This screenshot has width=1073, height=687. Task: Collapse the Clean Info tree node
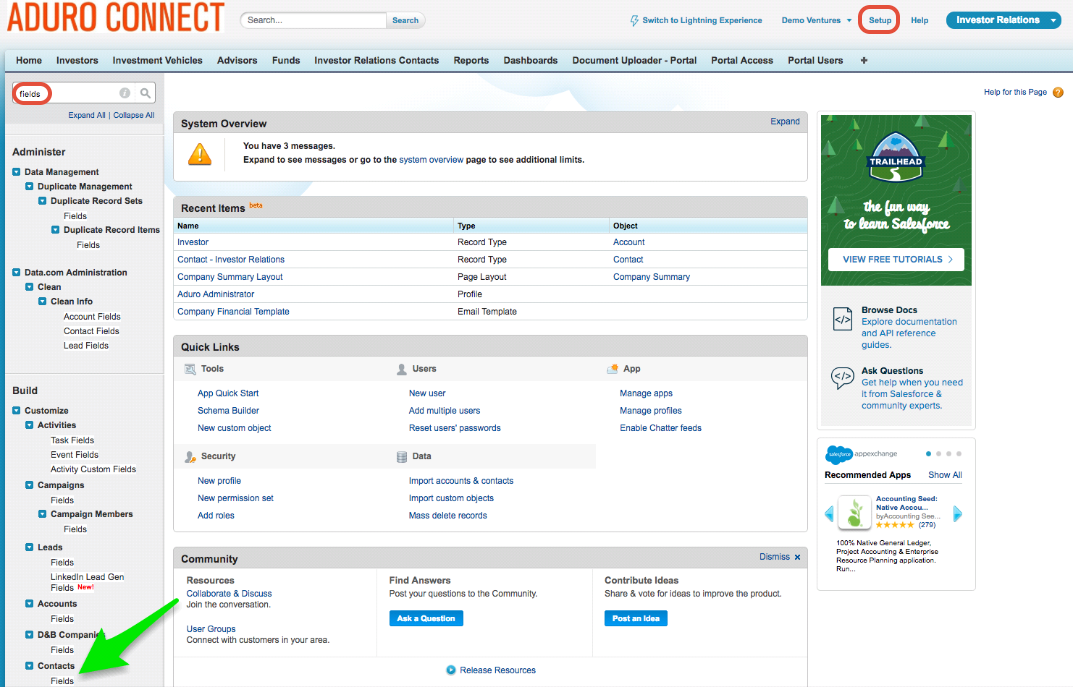pos(42,301)
